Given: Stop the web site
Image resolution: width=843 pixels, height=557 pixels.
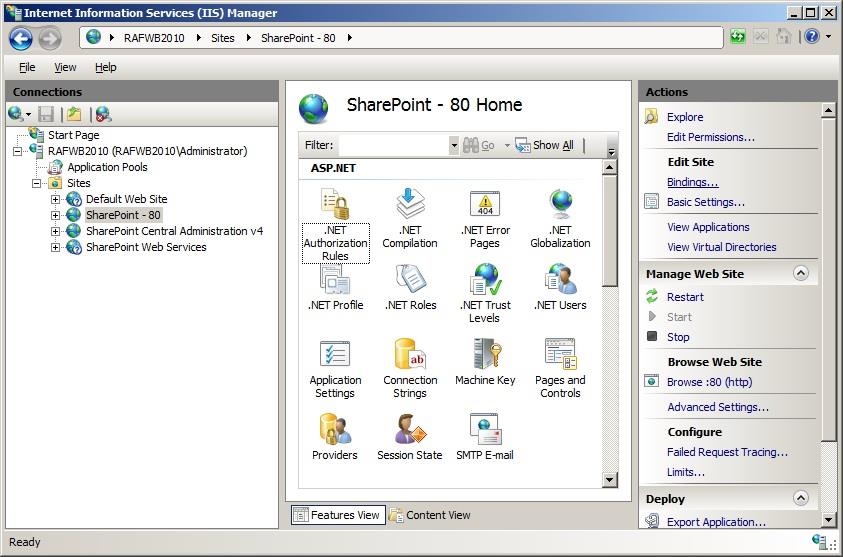Looking at the screenshot, I should tap(678, 337).
